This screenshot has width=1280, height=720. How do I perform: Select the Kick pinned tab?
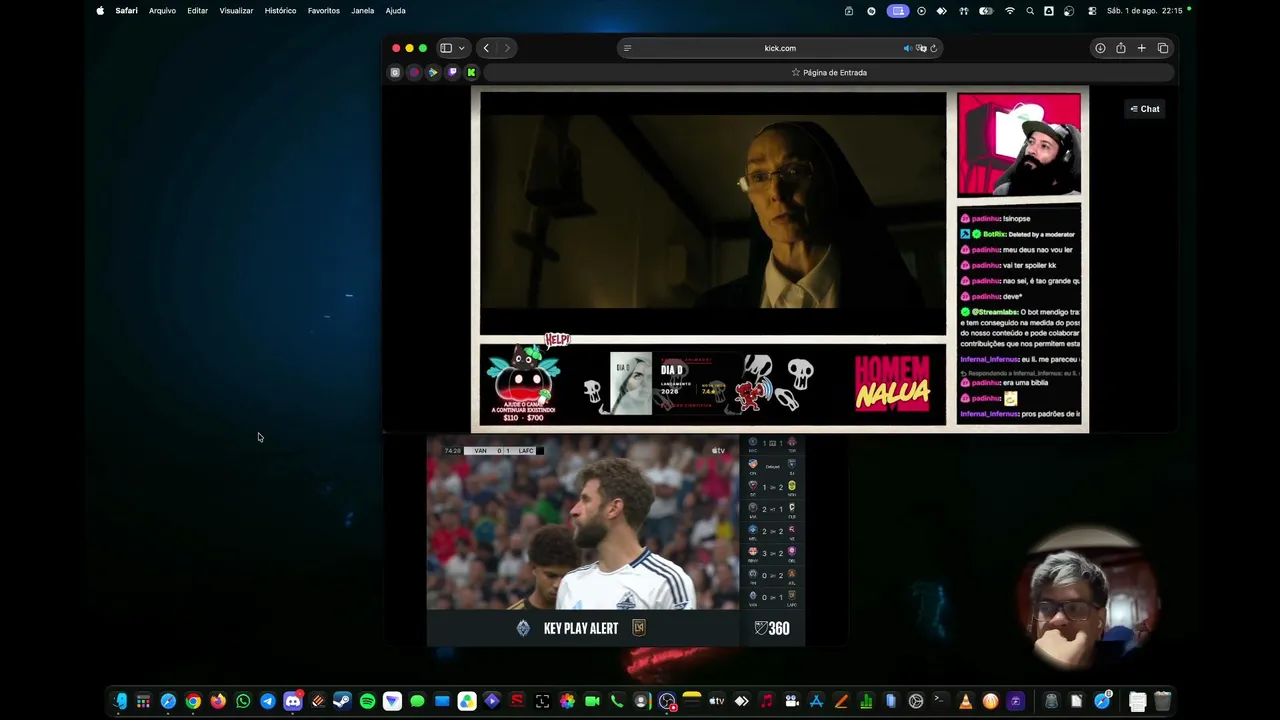(471, 72)
